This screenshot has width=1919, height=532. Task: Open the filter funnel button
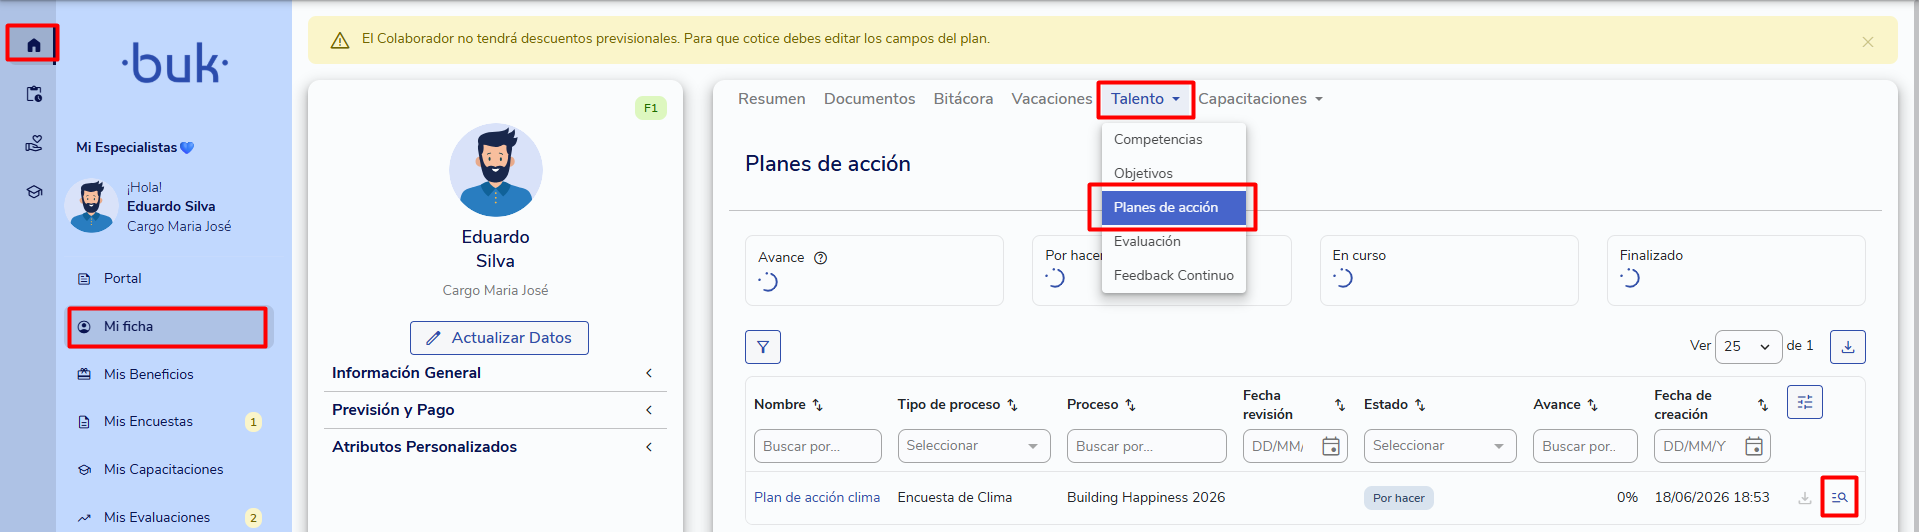(x=763, y=347)
